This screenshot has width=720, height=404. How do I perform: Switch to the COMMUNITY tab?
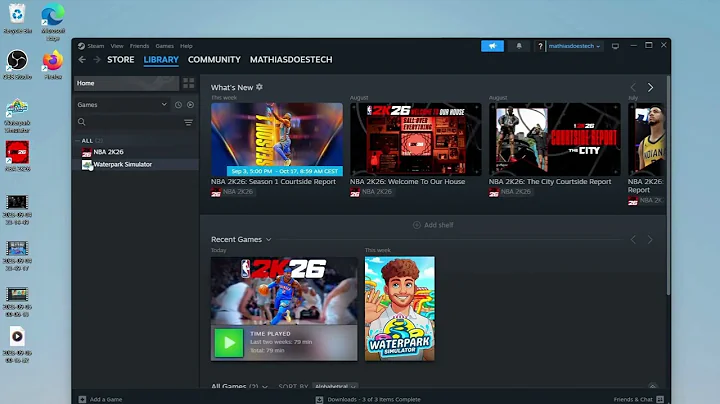(214, 60)
